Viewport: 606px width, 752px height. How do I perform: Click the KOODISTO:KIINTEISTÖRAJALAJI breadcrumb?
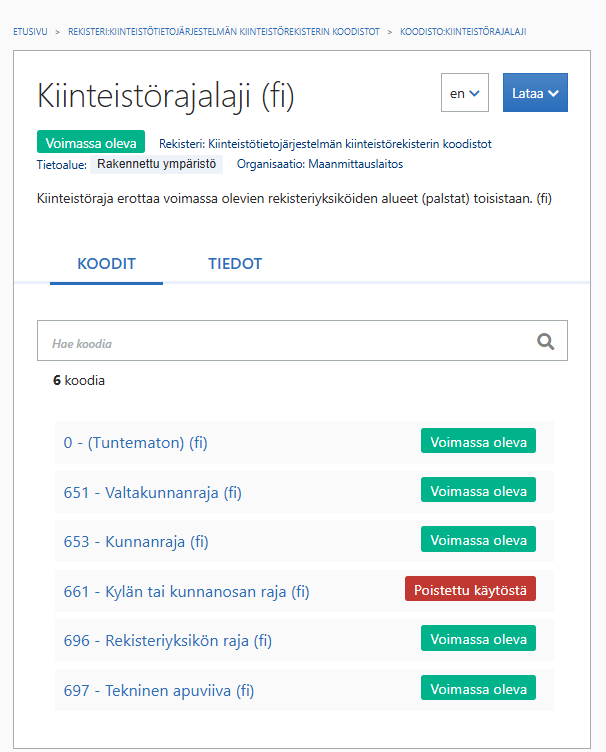coord(463,32)
